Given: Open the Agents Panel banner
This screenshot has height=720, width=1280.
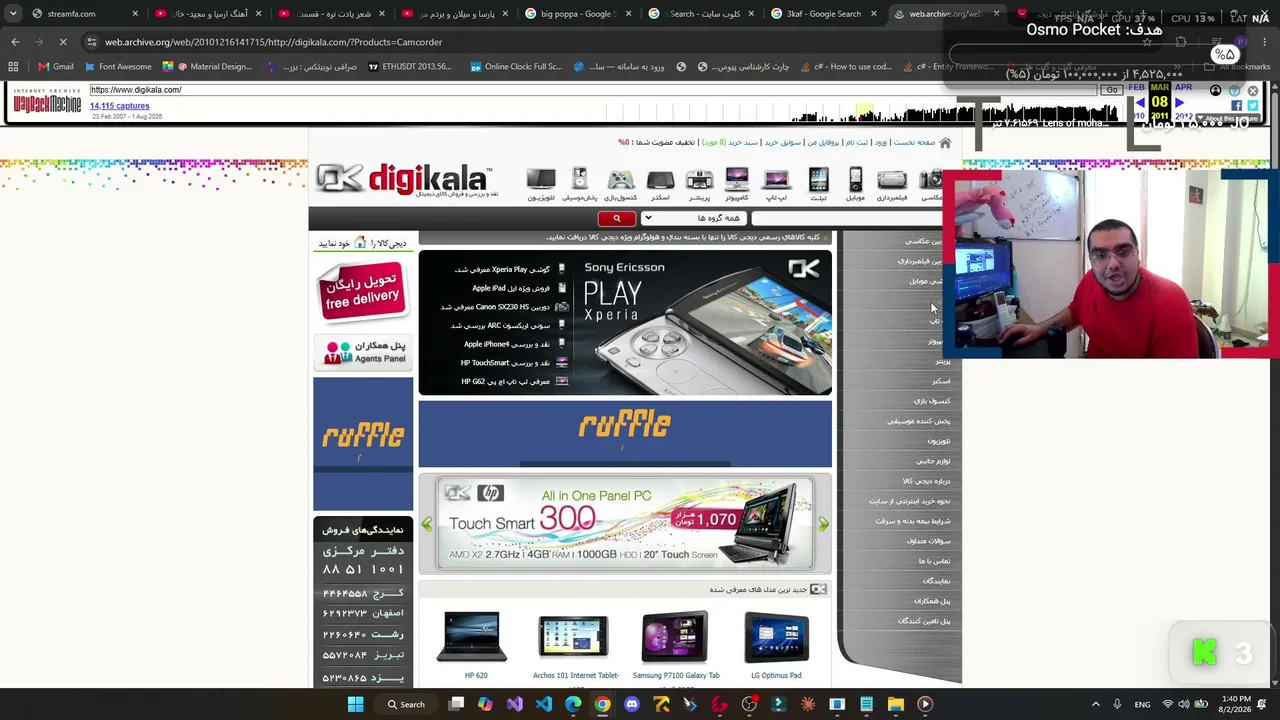Looking at the screenshot, I should 363,352.
